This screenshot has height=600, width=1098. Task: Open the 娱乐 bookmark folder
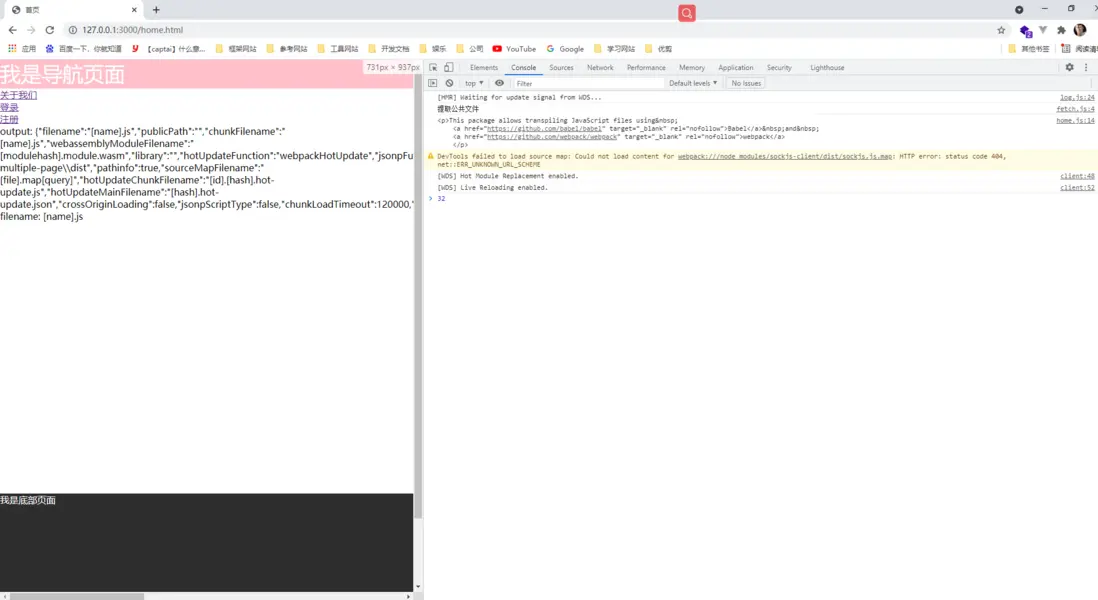(x=433, y=49)
